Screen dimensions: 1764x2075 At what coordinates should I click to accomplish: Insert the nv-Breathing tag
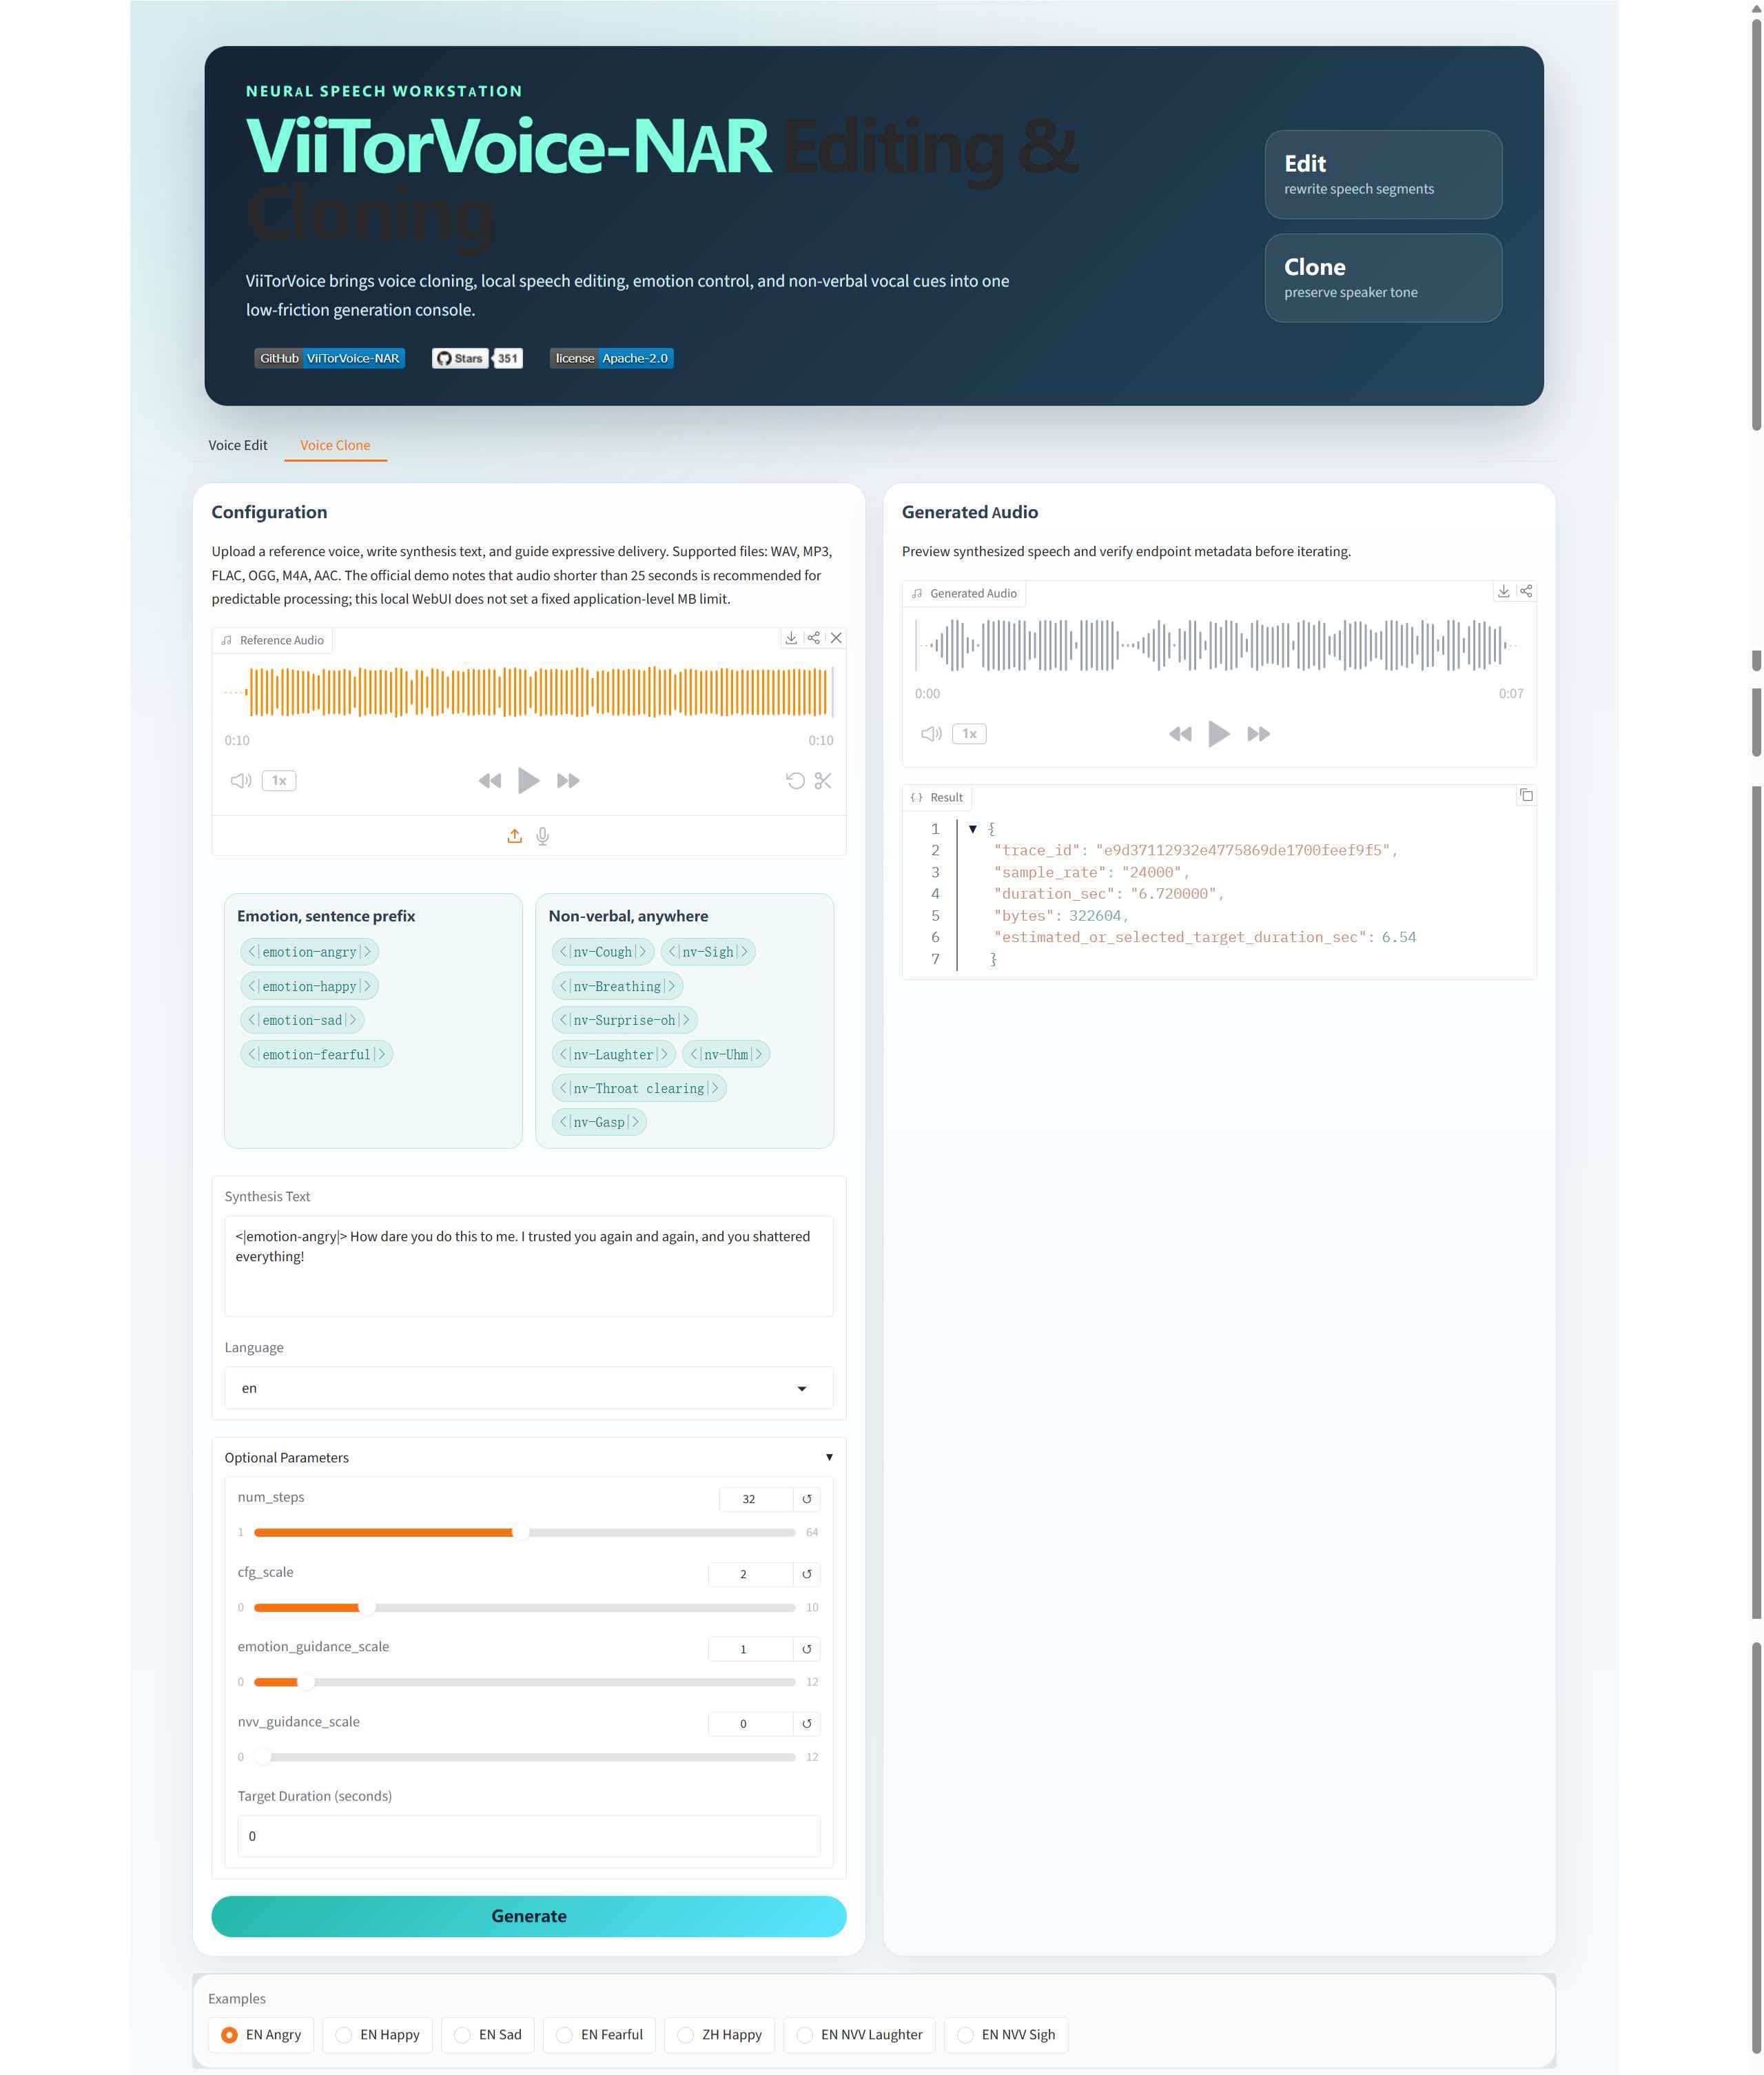617,986
